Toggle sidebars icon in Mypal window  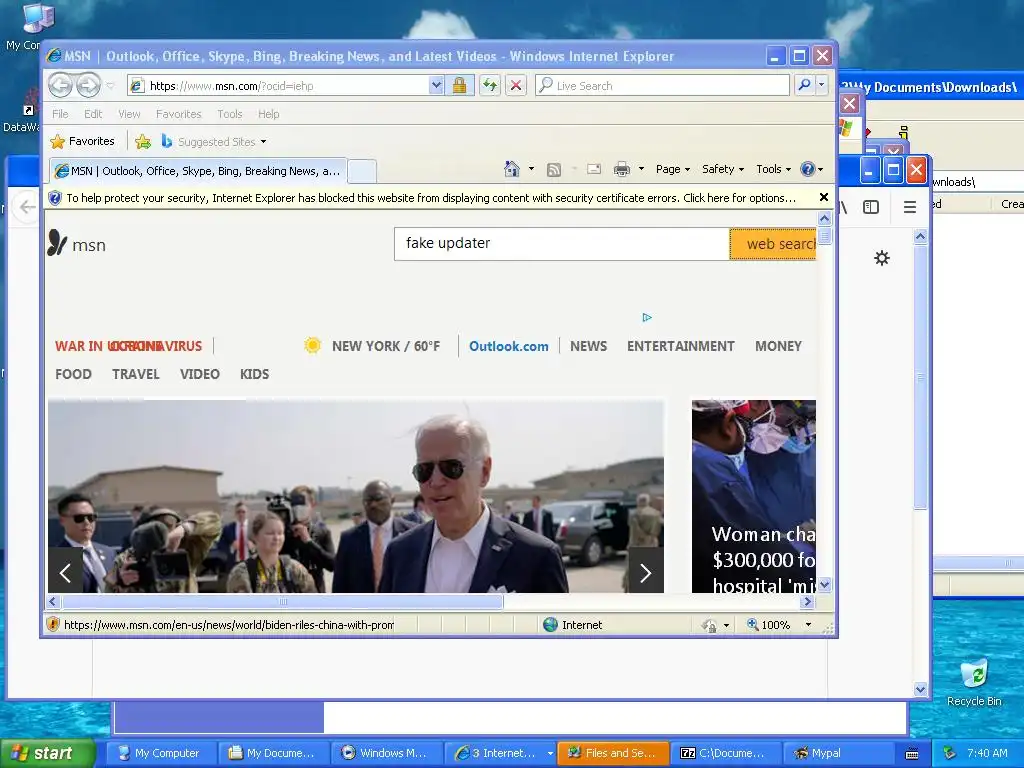[871, 207]
